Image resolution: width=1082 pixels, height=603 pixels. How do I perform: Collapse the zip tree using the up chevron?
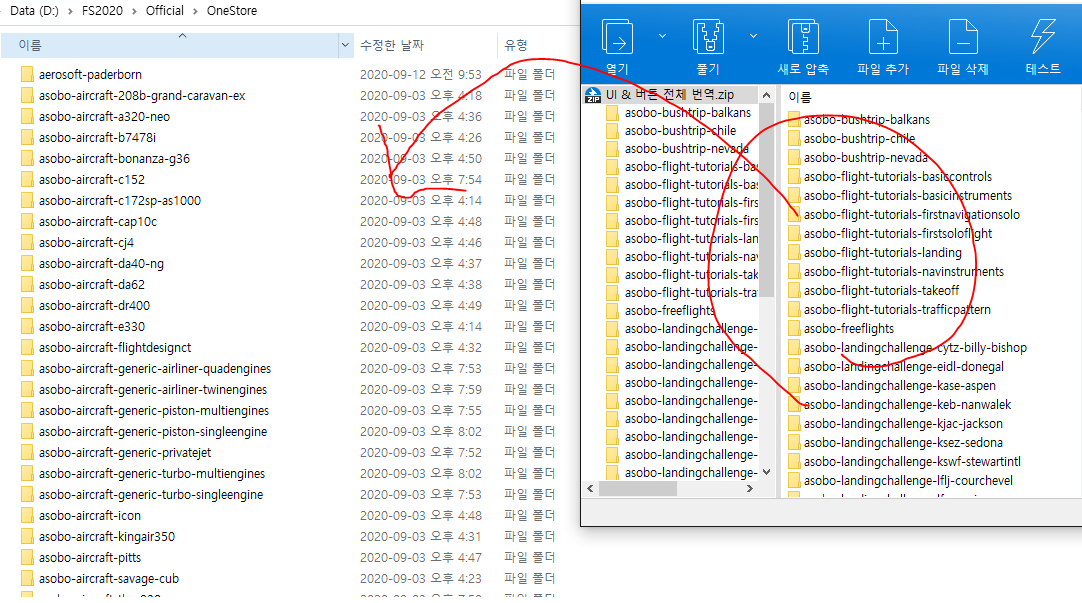[x=766, y=95]
